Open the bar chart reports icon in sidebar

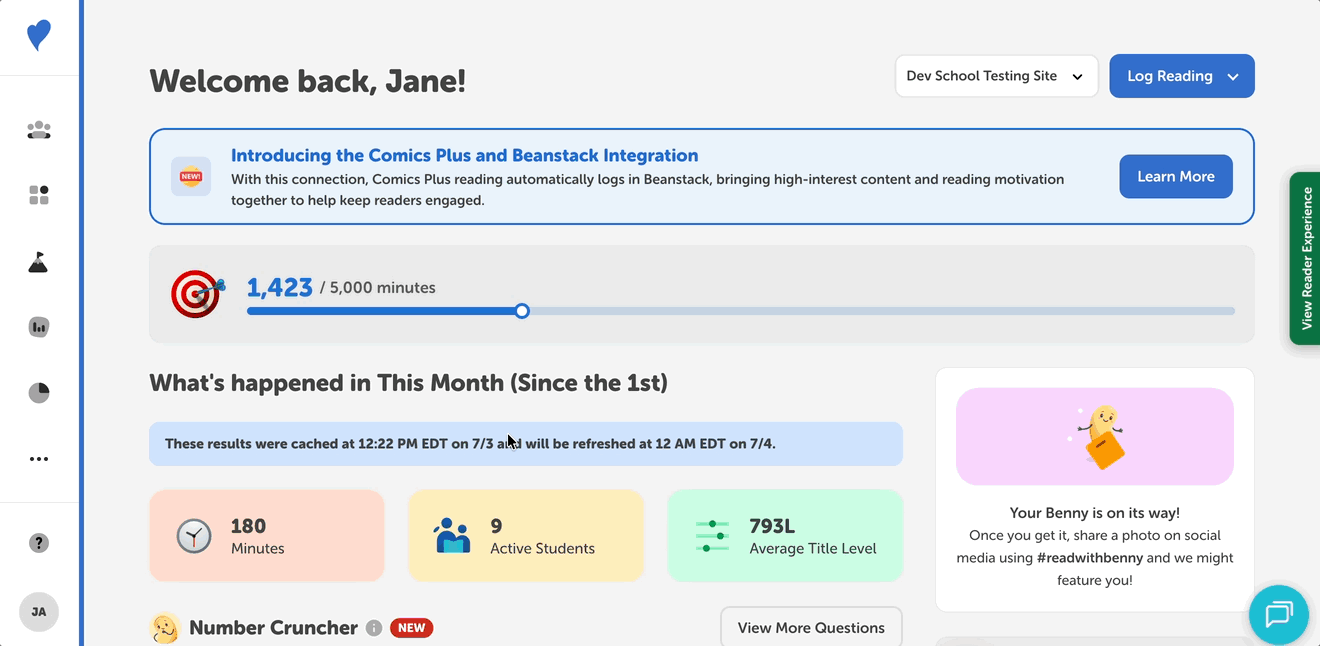[39, 327]
